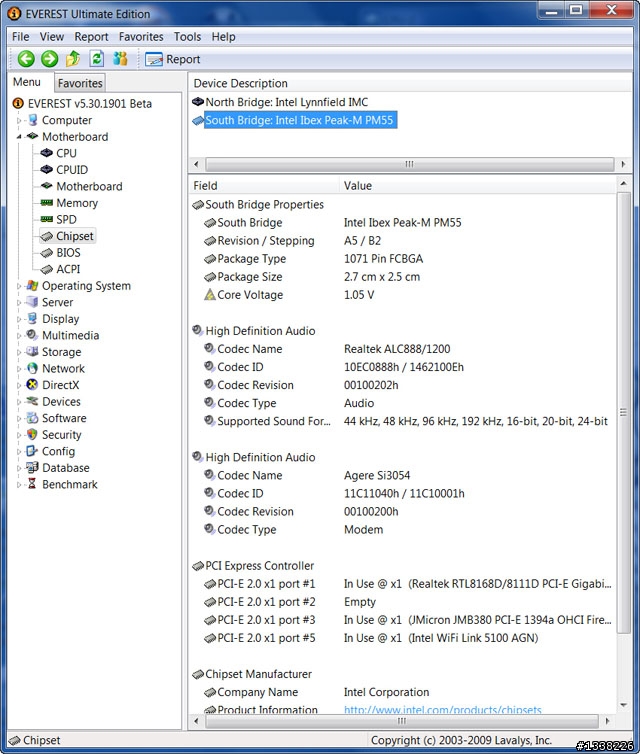The width and height of the screenshot is (640, 754).
Task: Click the Refresh toolbar icon
Action: pos(97,59)
